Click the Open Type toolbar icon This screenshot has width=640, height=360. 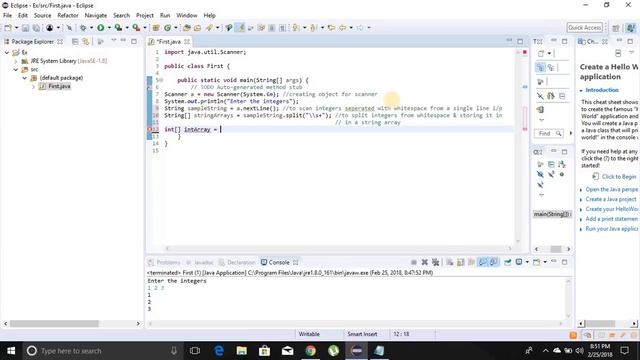tap(187, 28)
